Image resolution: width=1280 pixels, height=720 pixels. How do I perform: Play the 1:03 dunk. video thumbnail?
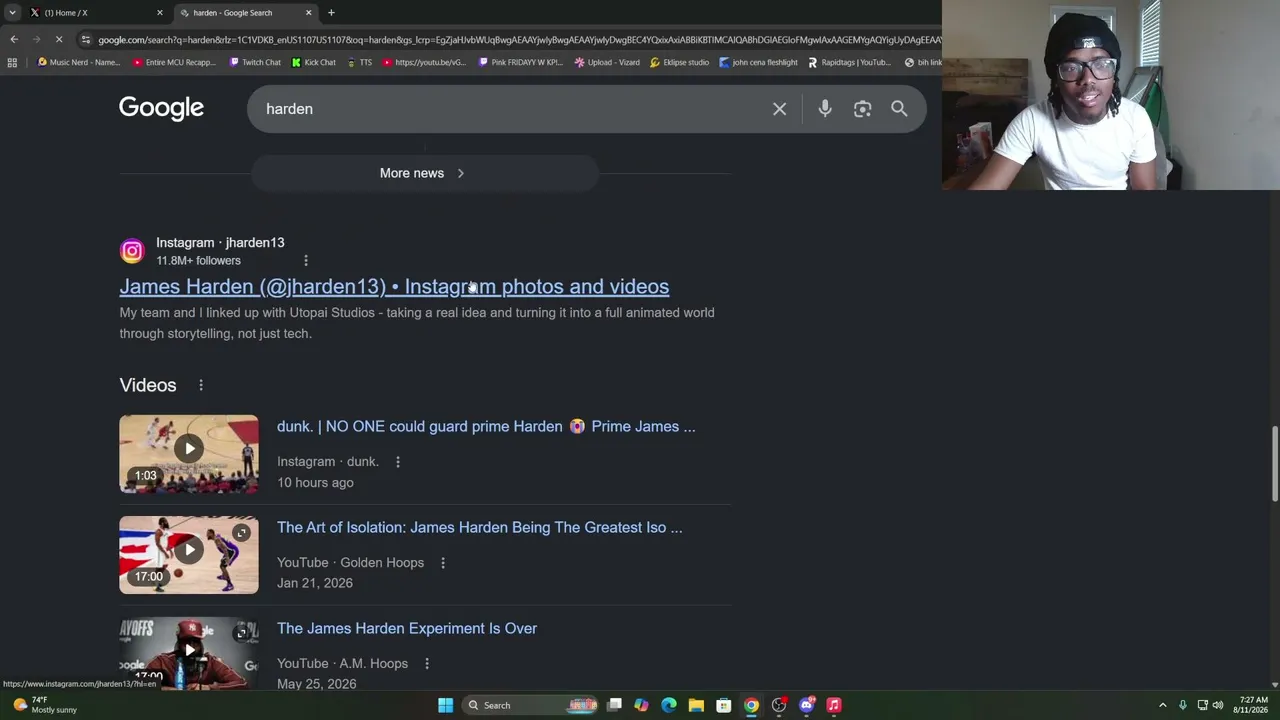[189, 454]
